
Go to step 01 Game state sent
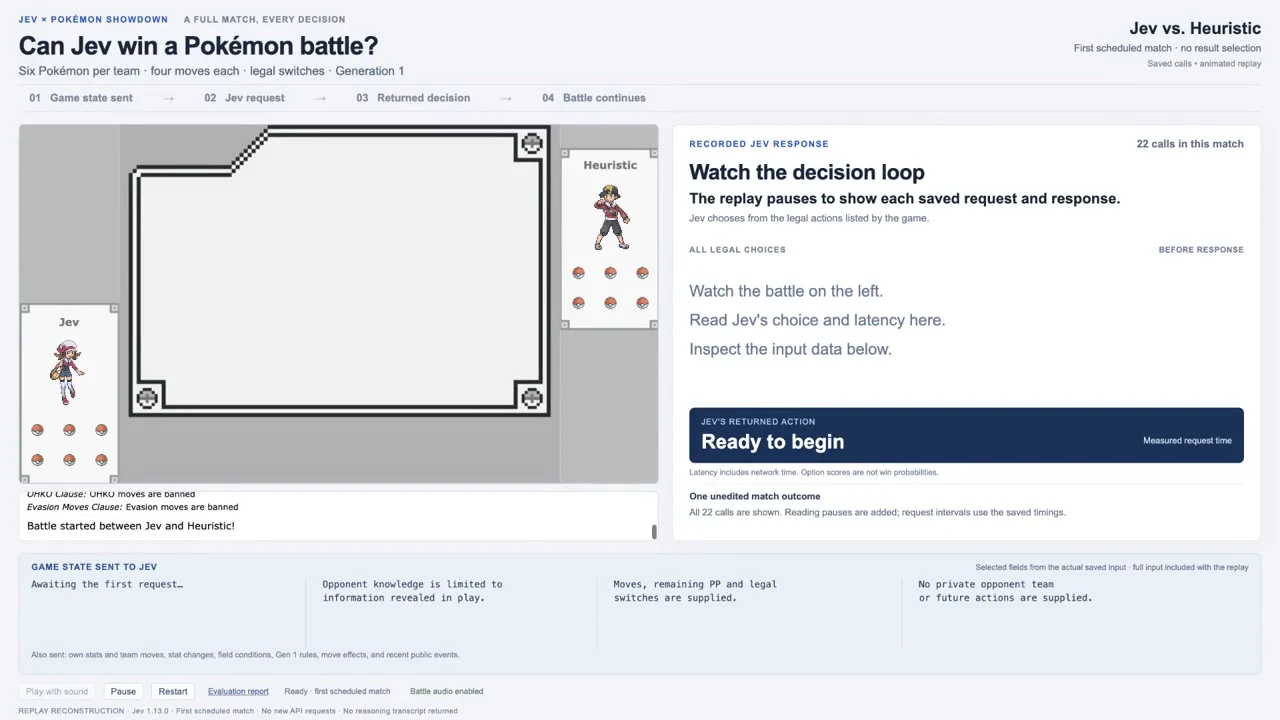click(81, 98)
